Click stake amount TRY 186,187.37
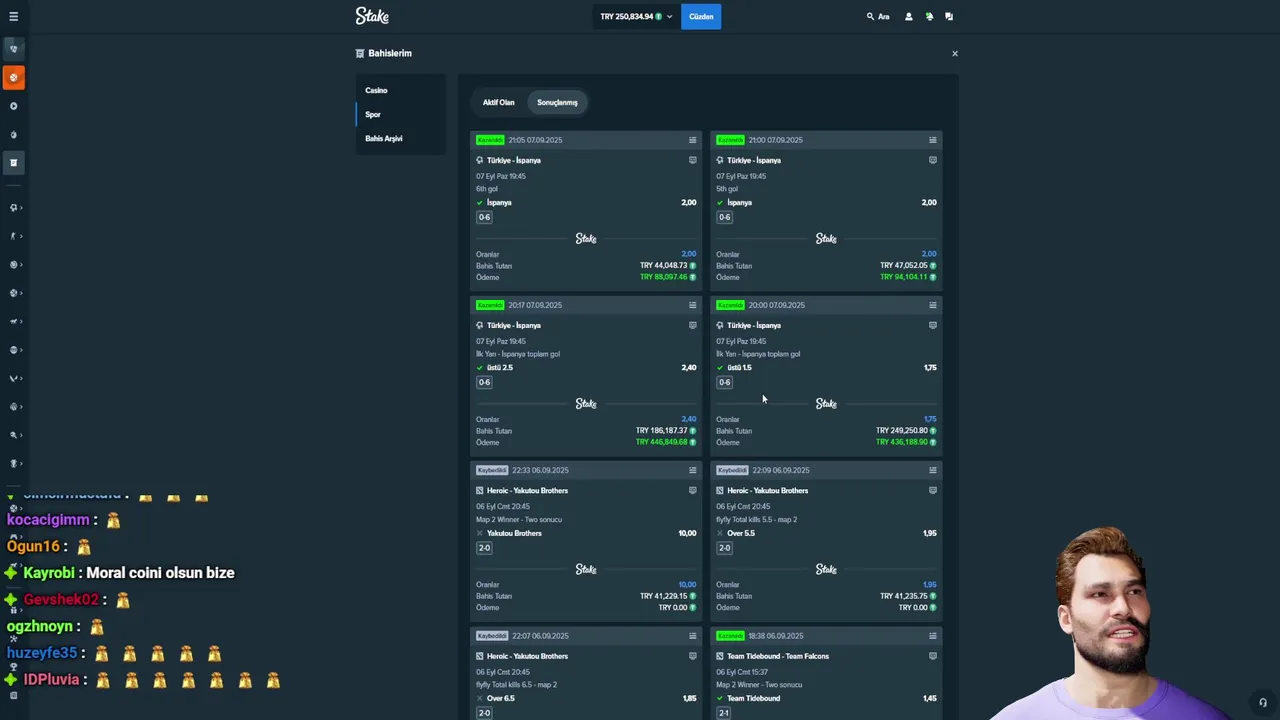 point(662,431)
